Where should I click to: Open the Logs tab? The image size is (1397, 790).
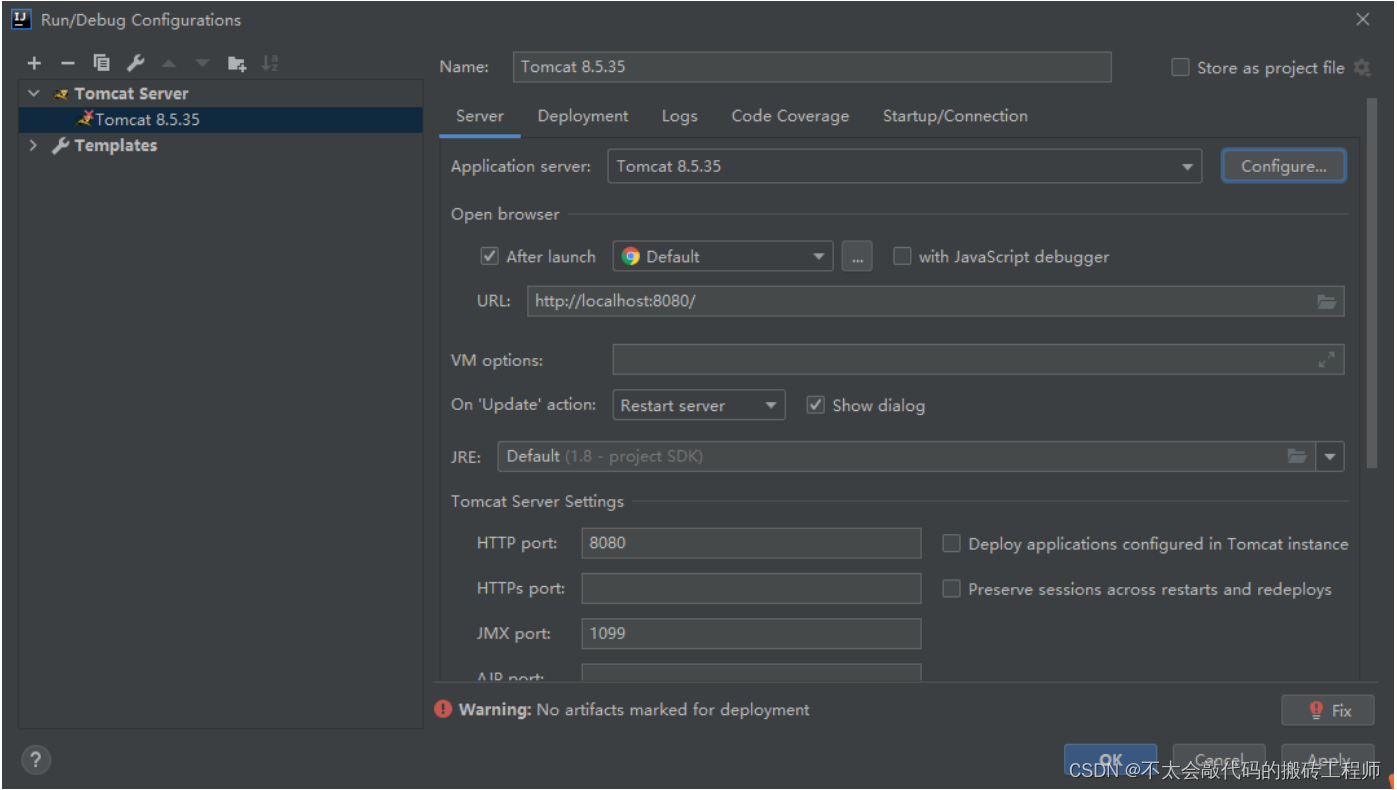(x=679, y=116)
